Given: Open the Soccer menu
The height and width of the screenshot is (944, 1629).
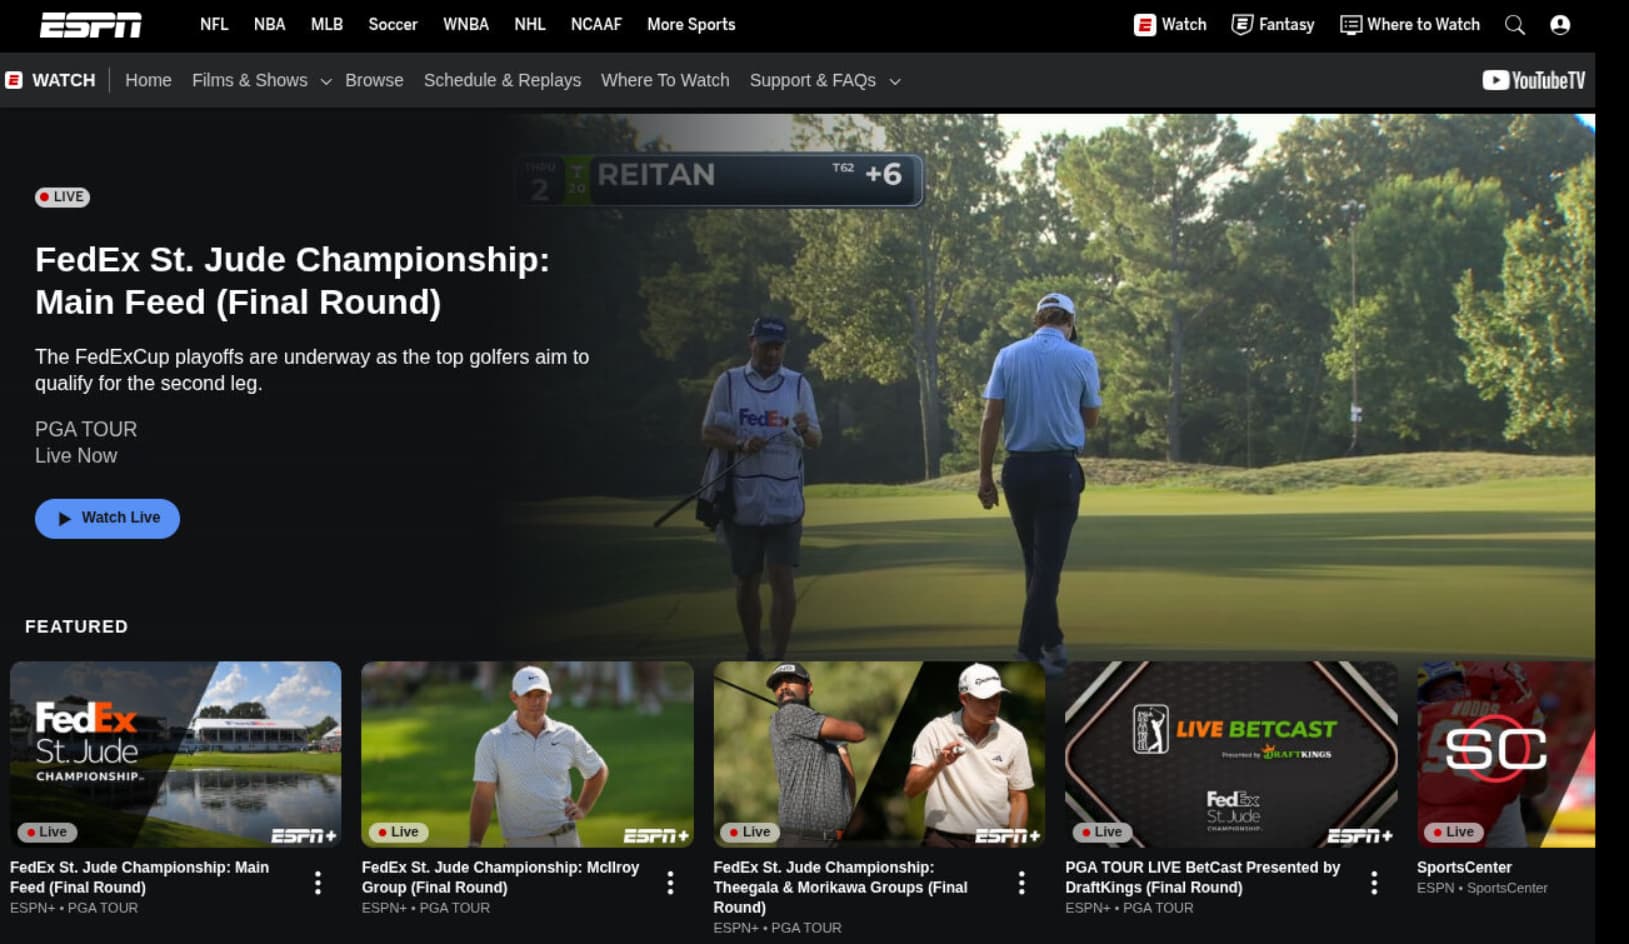Looking at the screenshot, I should [x=393, y=25].
